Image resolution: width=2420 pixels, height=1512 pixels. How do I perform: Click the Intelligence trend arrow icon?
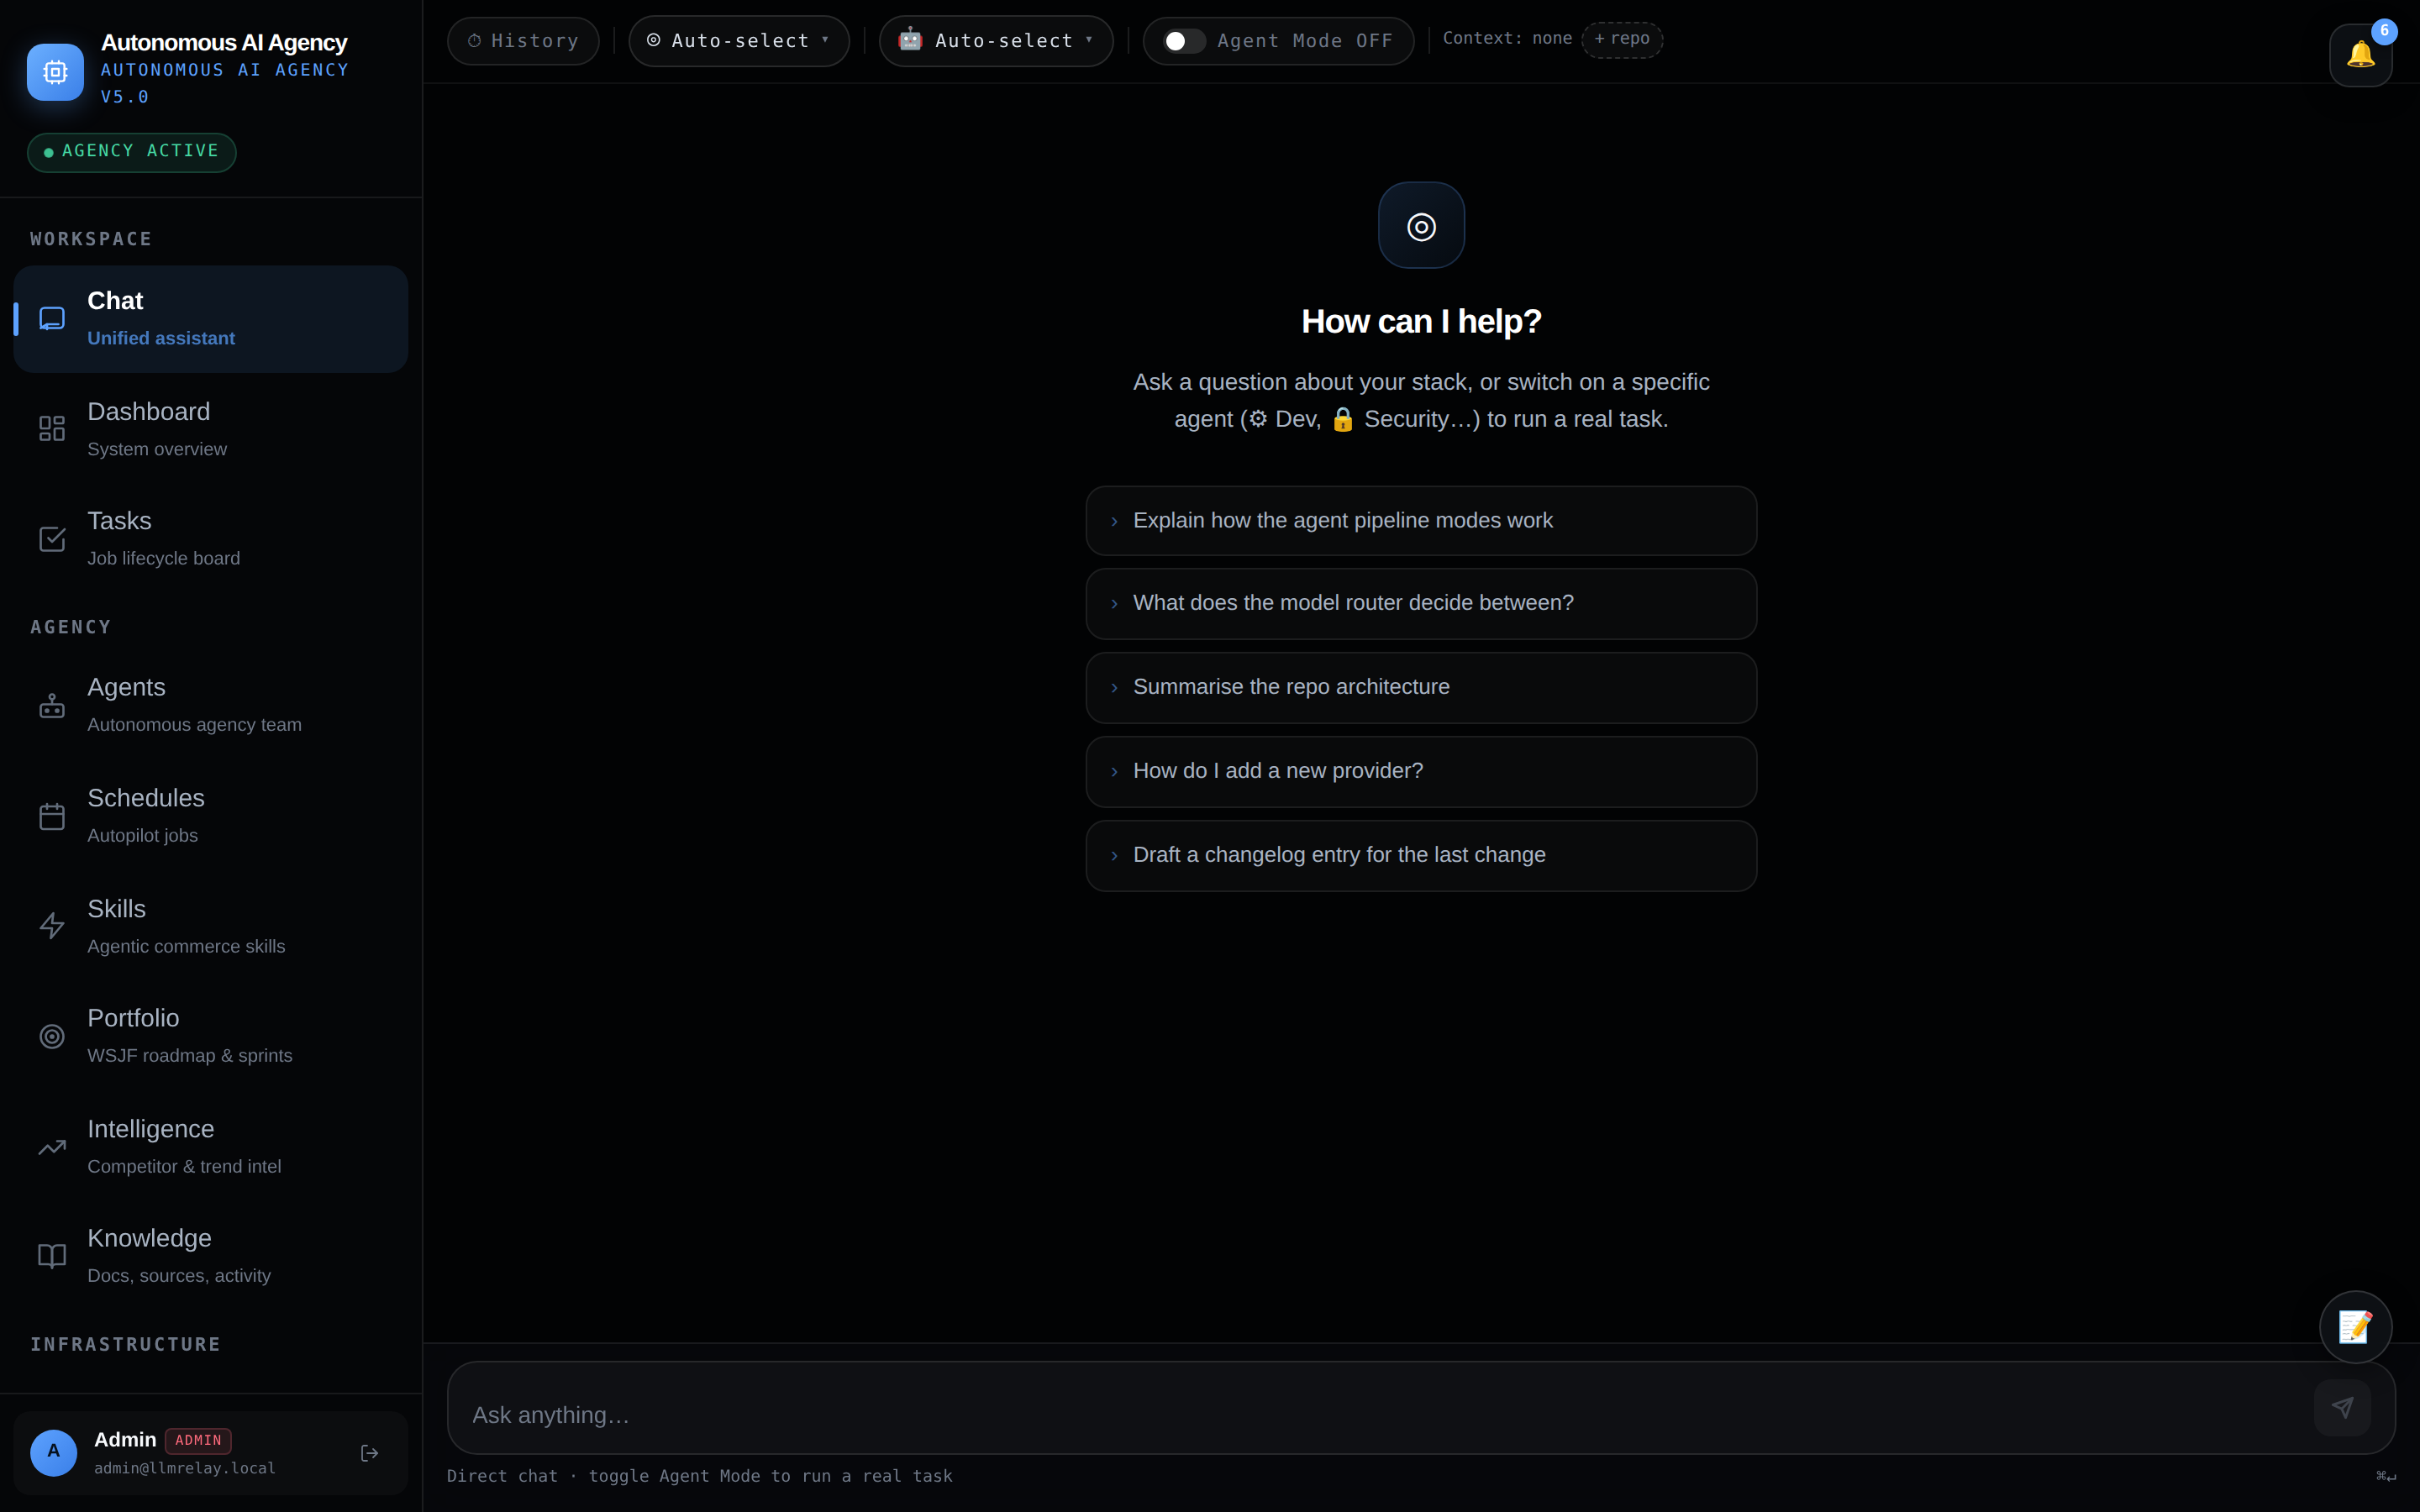[x=52, y=1147]
